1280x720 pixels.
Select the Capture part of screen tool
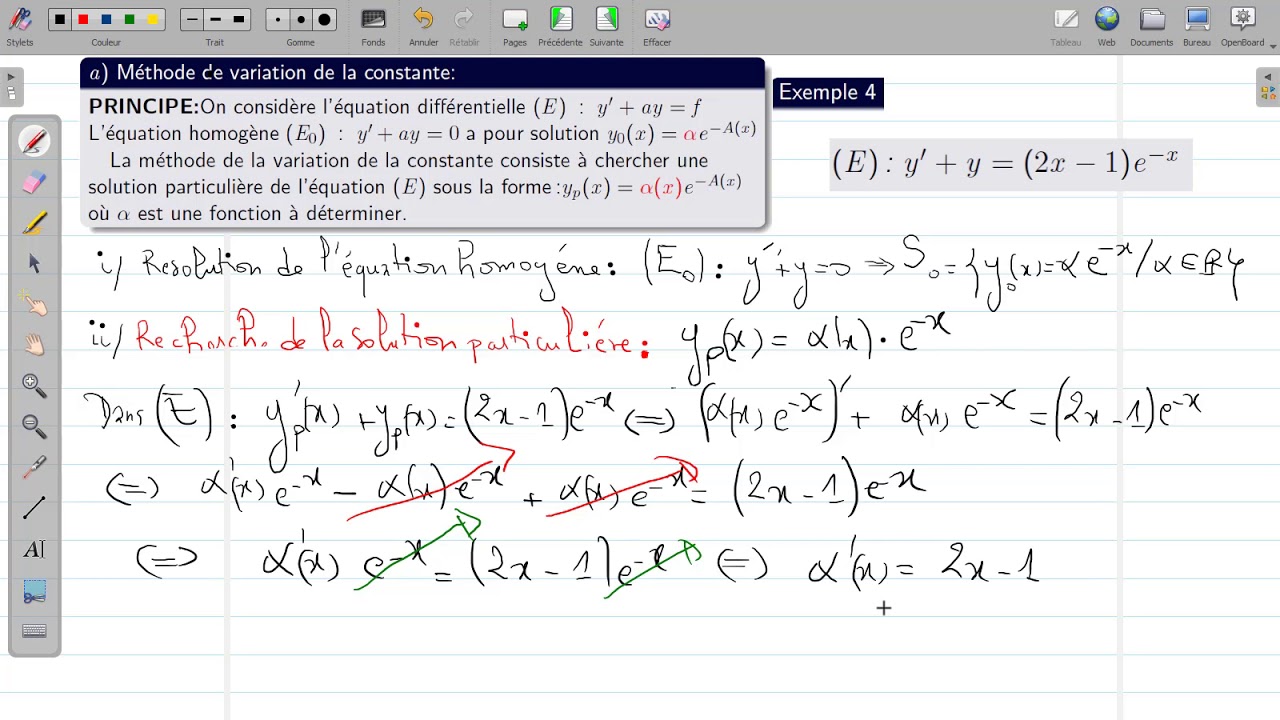34,590
